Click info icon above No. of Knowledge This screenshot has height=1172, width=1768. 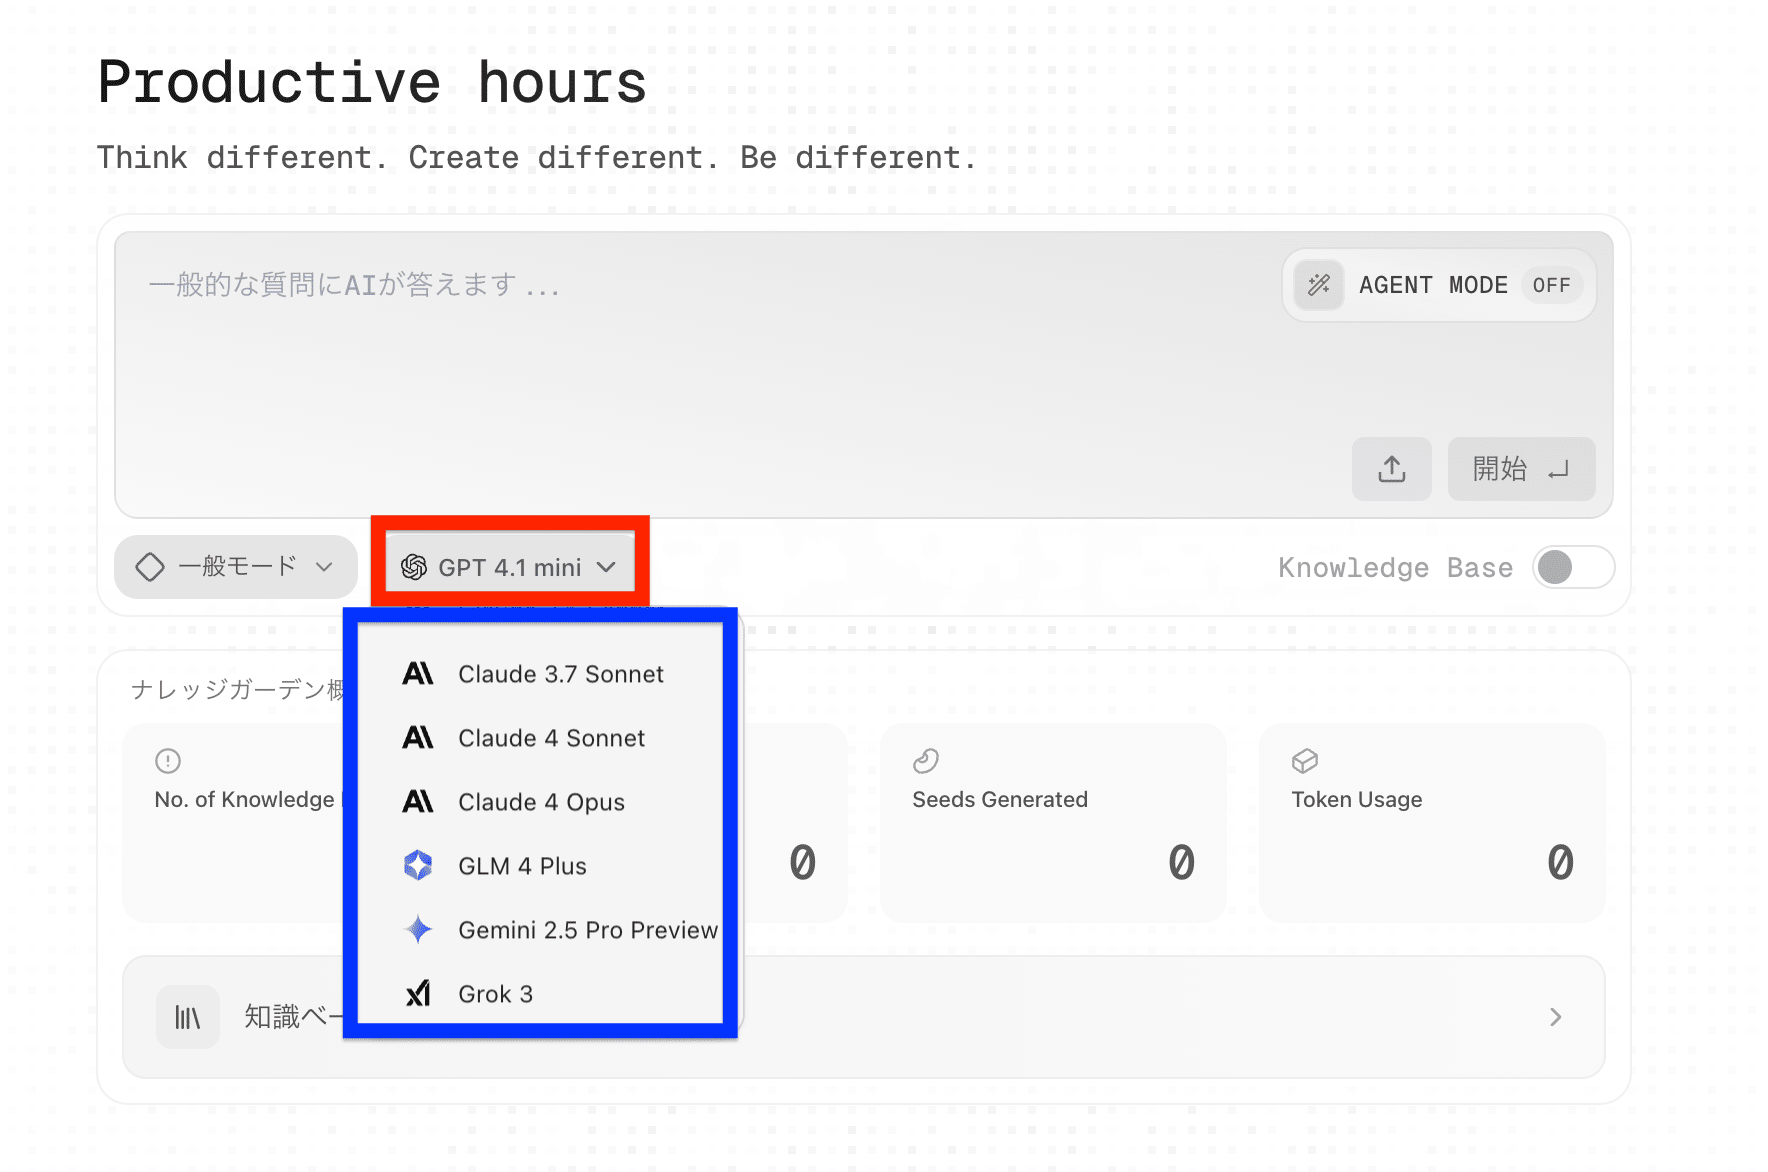pyautogui.click(x=168, y=761)
